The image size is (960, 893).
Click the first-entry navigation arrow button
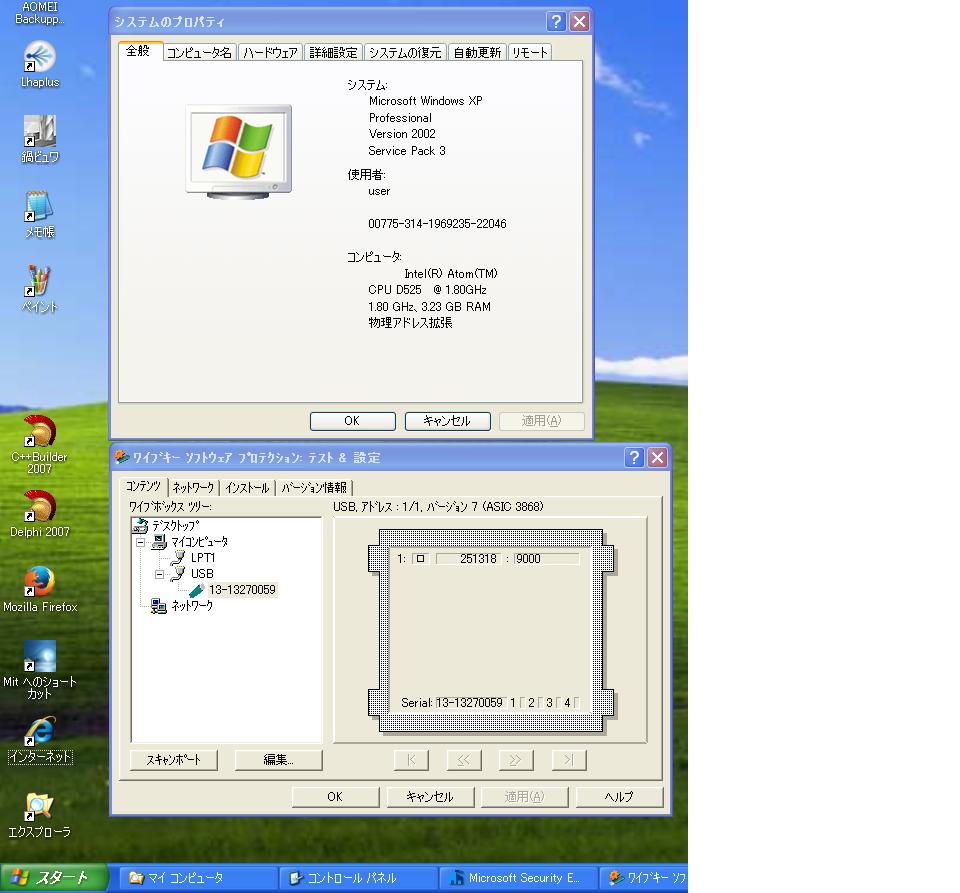coord(411,760)
